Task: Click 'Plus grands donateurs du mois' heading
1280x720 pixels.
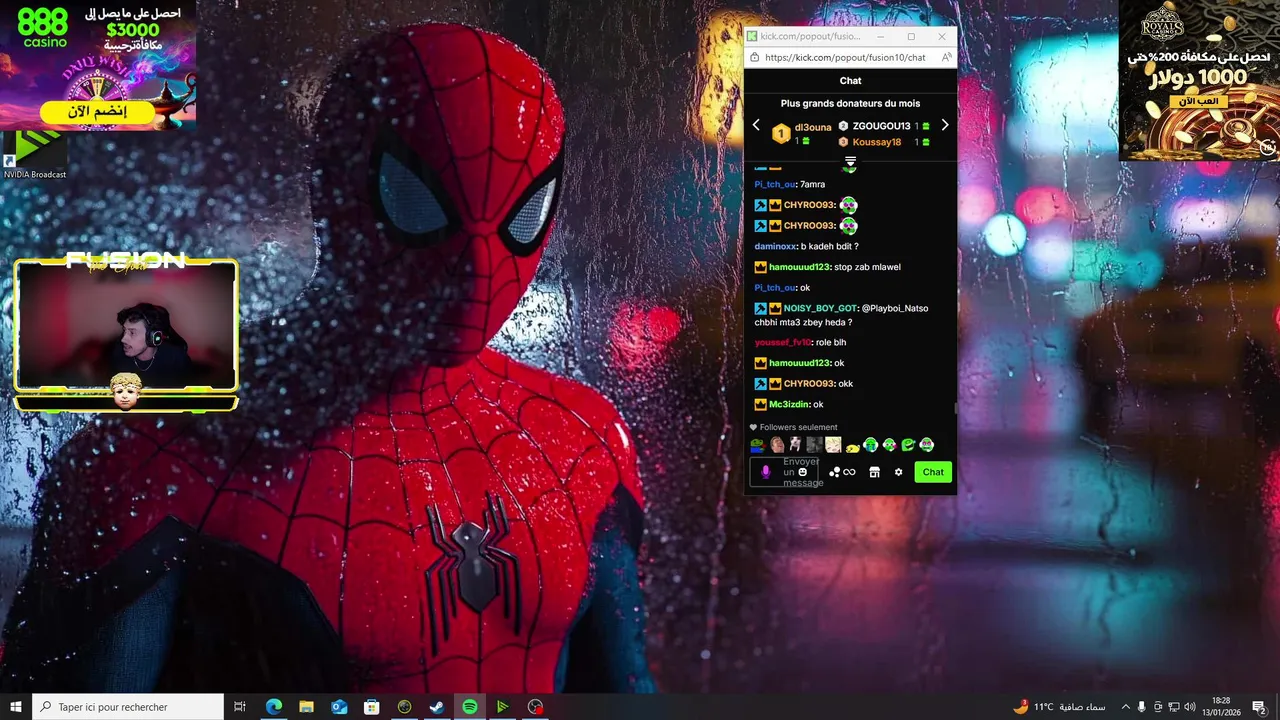Action: click(850, 103)
